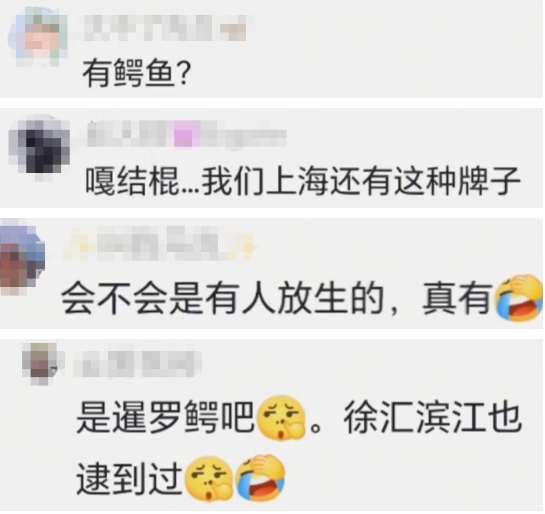Select the text 逮到过
This screenshot has width=545, height=514.
click(129, 480)
